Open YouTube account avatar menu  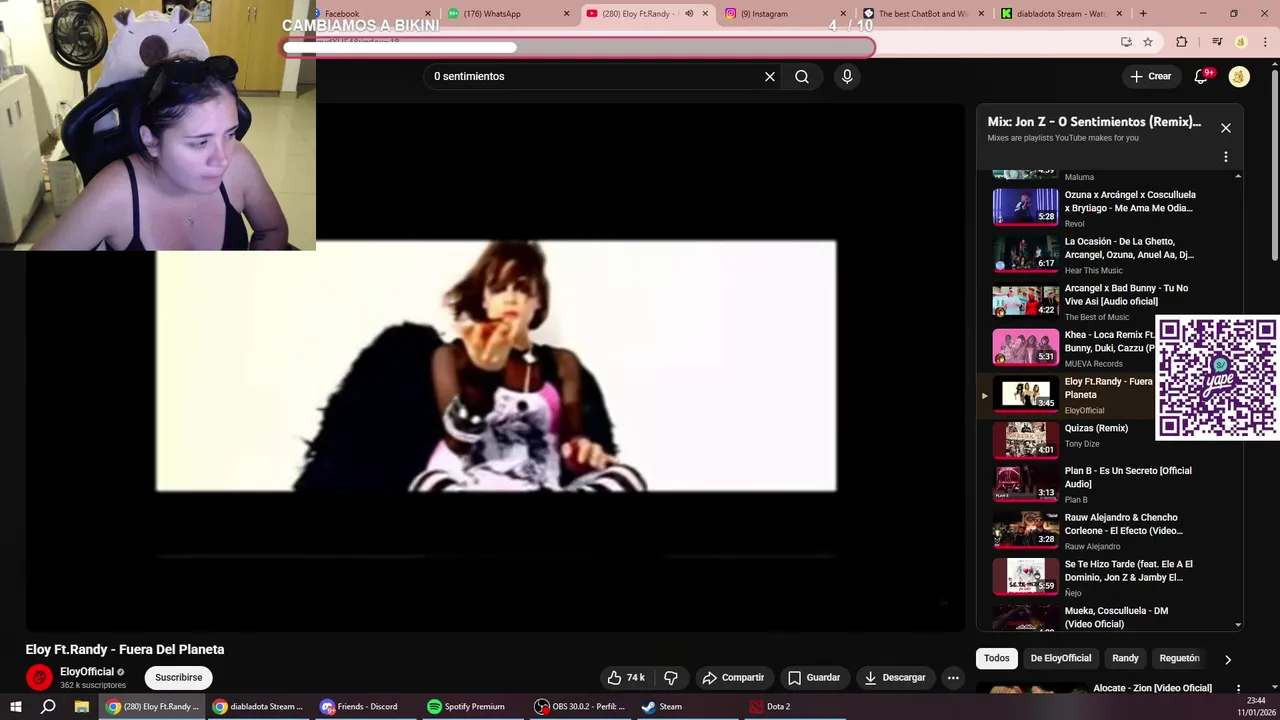pyautogui.click(x=1239, y=76)
